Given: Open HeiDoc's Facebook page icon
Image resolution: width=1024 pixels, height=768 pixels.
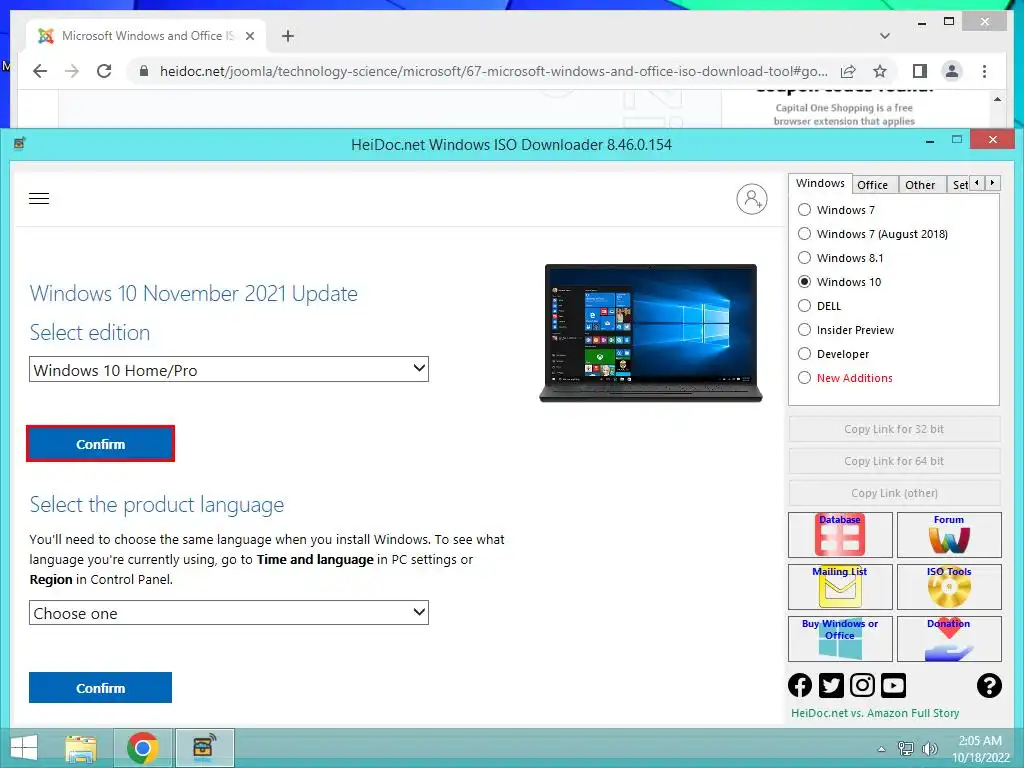Looking at the screenshot, I should coord(800,685).
